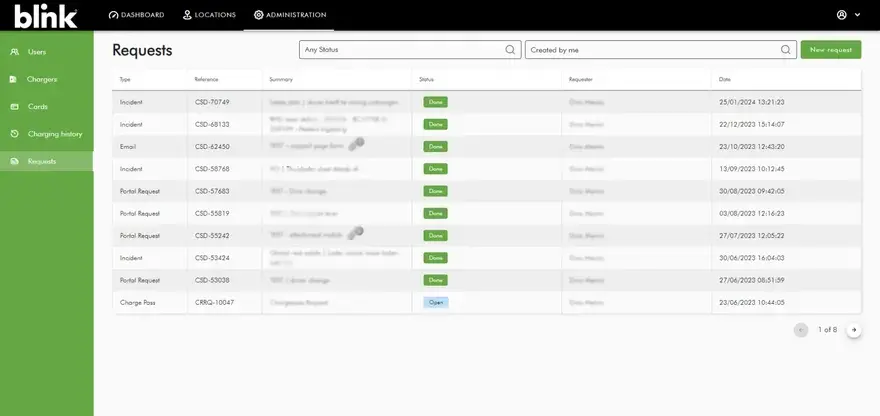This screenshot has width=880, height=416.
Task: Click the search icon in Created by me field
Action: 785,49
